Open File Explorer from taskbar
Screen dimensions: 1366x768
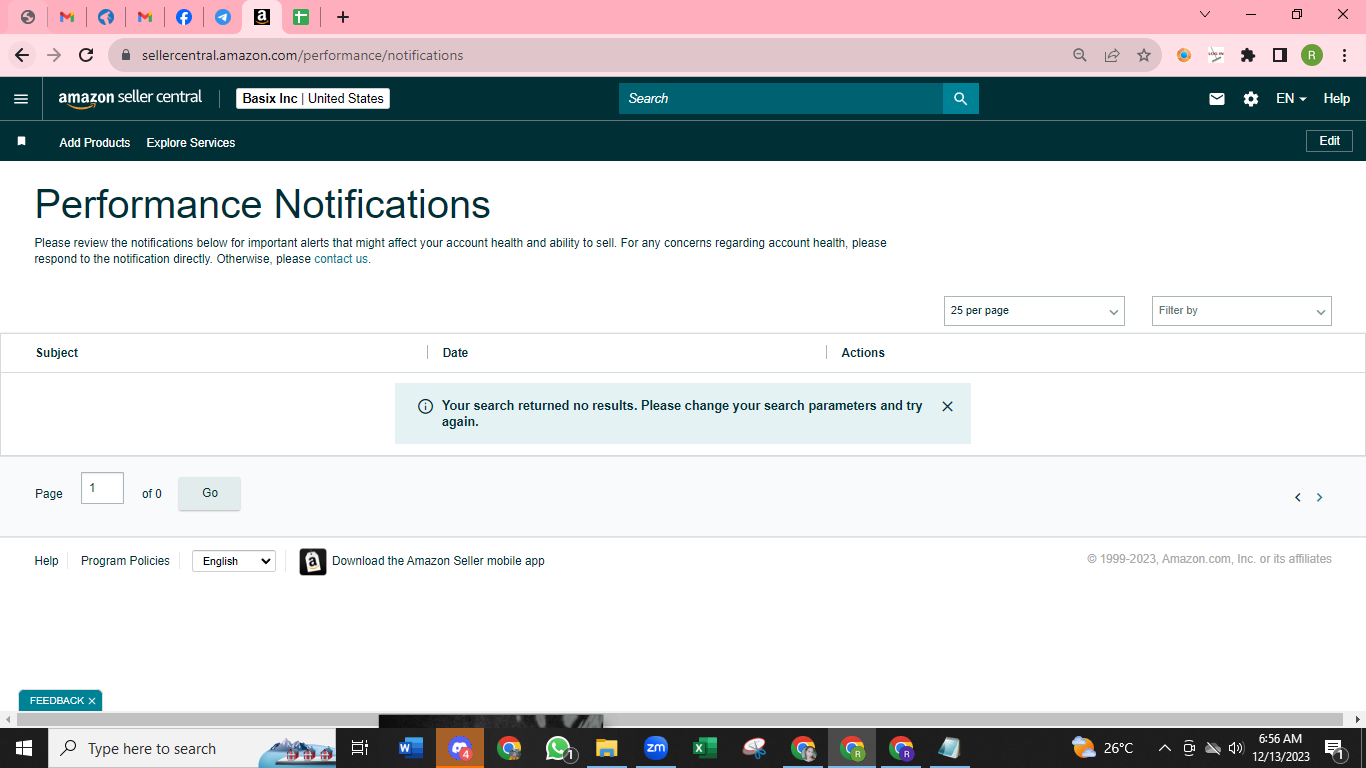607,748
